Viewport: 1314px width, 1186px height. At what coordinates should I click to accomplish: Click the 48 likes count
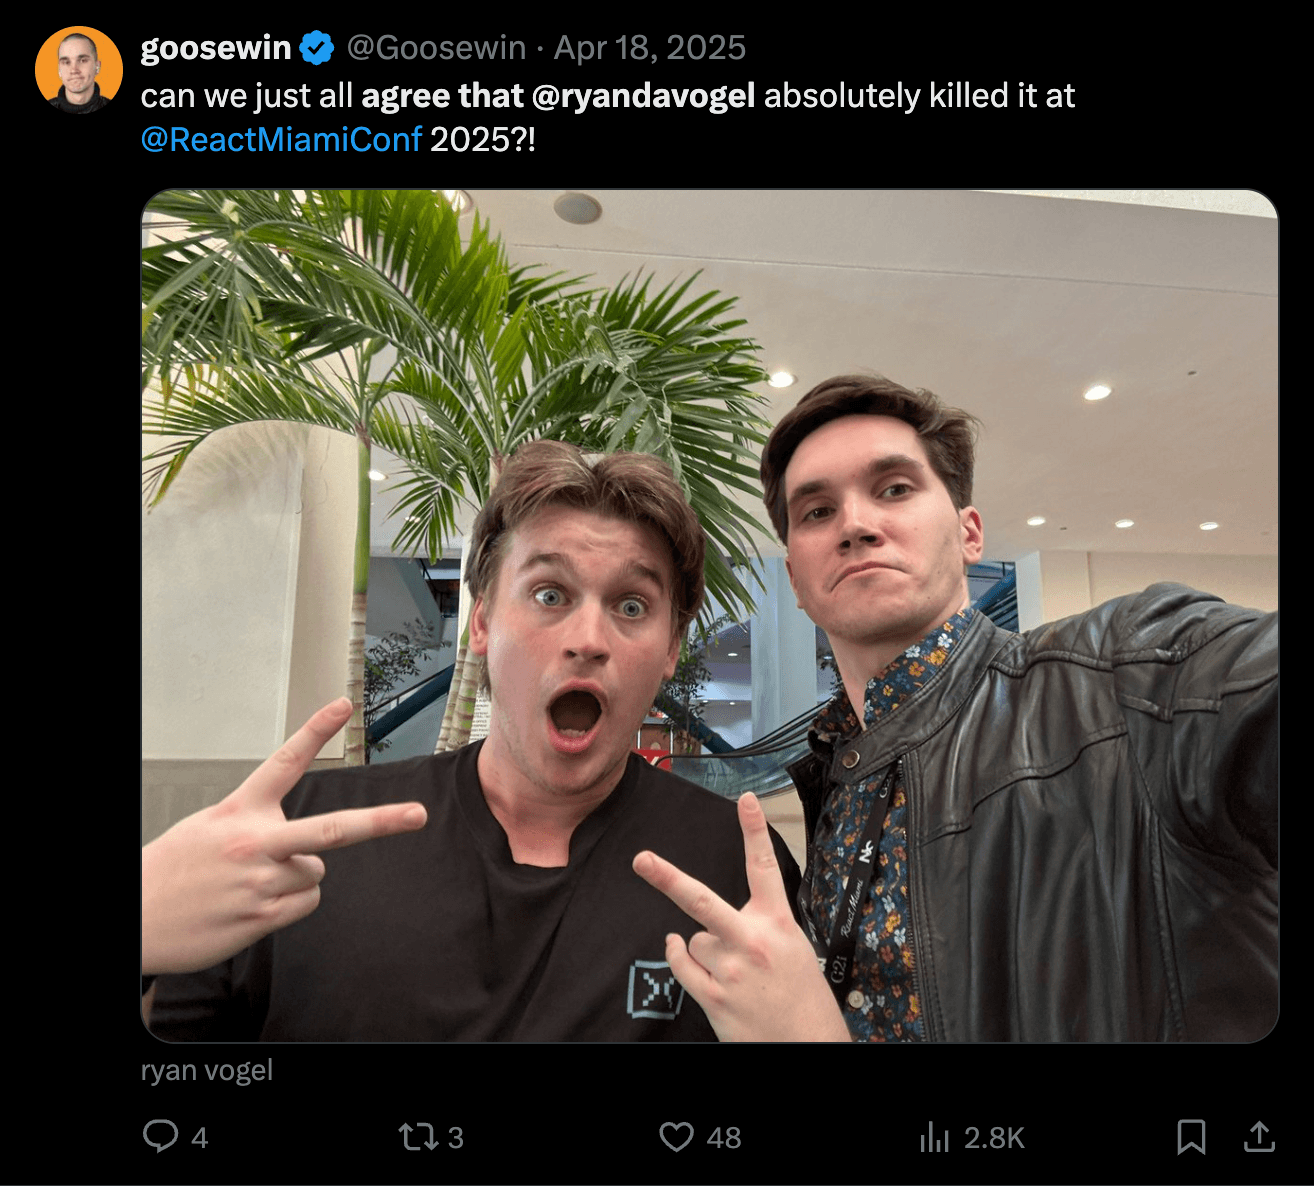[724, 1137]
